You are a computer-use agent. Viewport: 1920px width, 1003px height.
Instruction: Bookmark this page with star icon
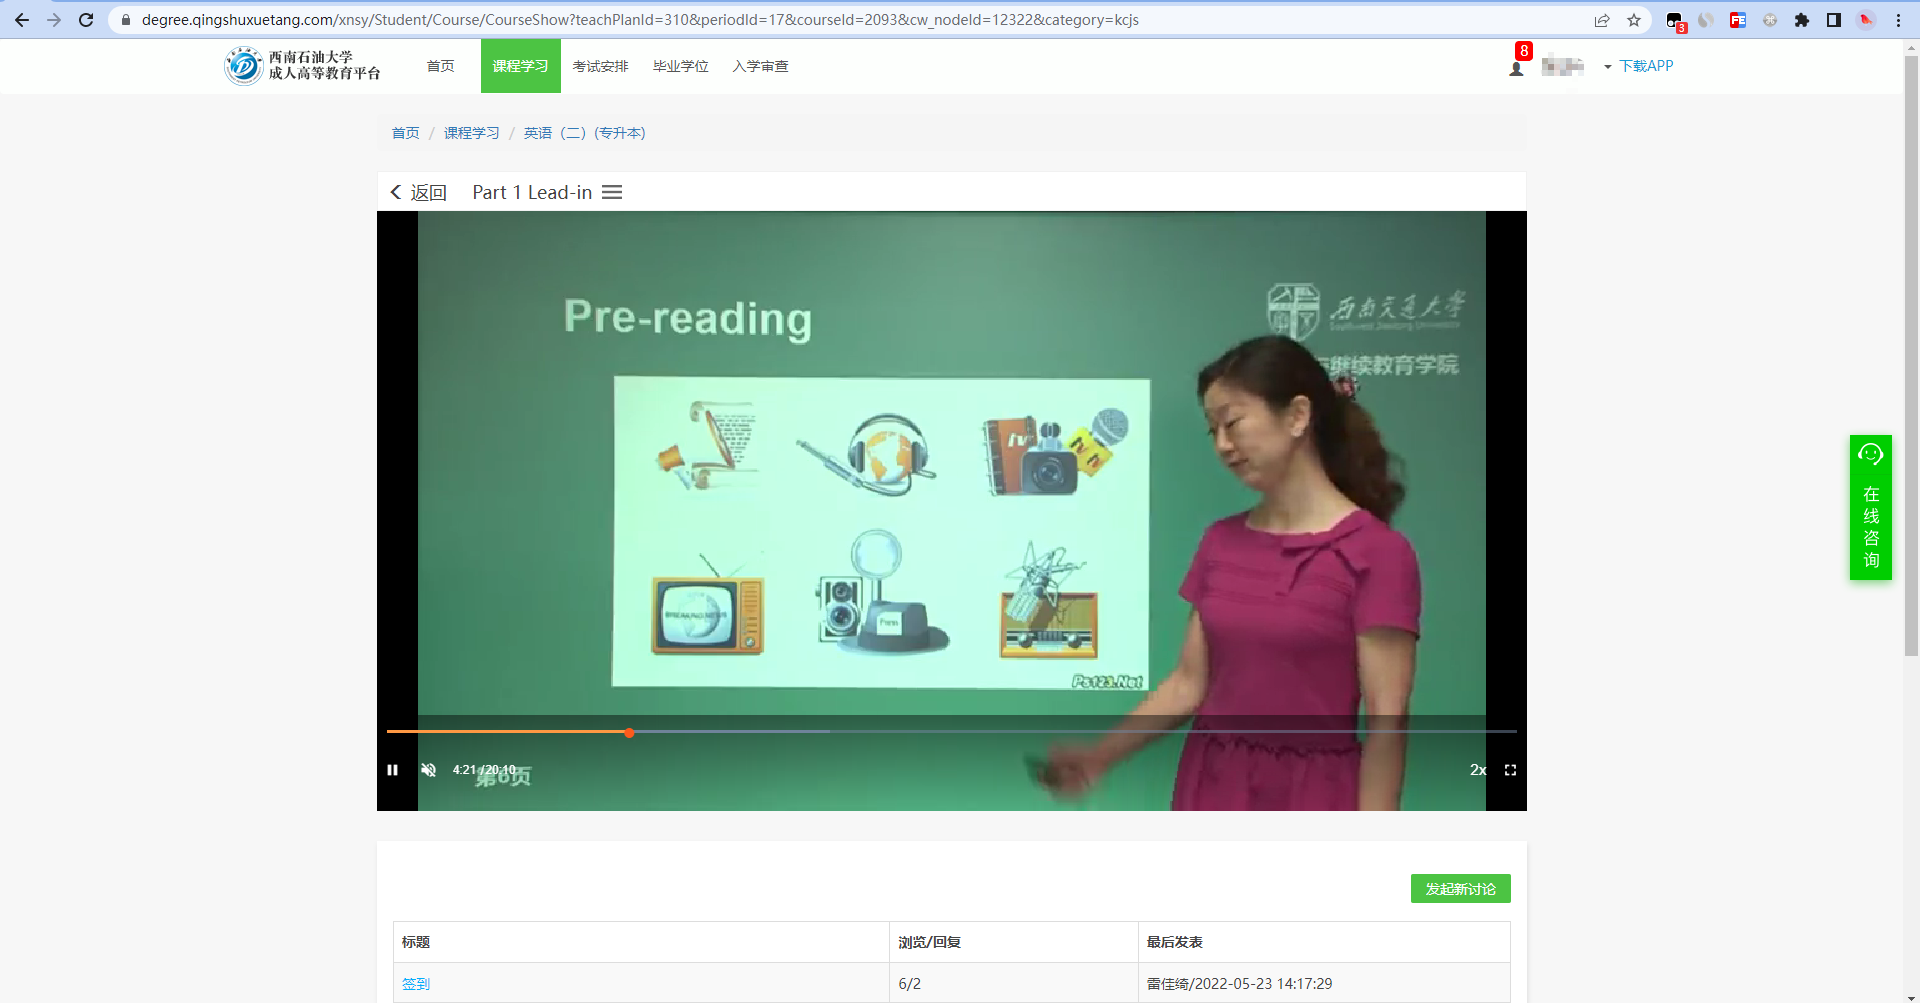click(x=1634, y=20)
